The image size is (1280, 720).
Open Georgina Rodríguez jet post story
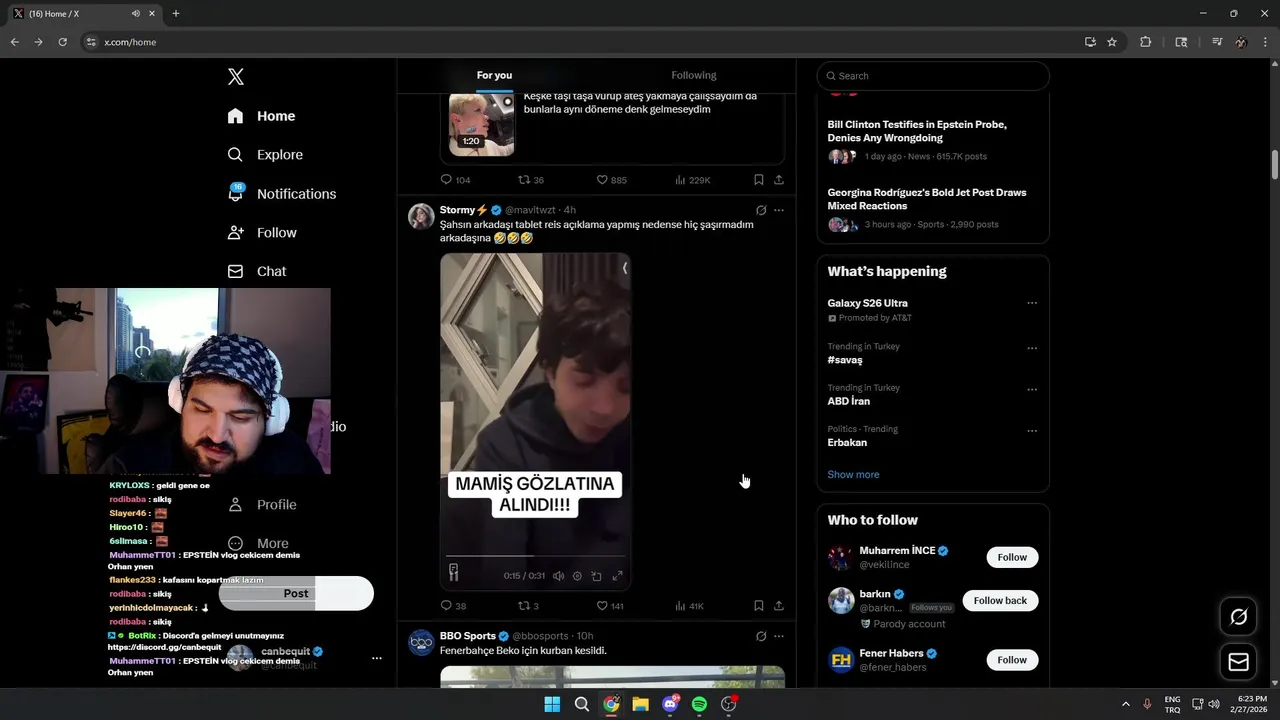[927, 199]
